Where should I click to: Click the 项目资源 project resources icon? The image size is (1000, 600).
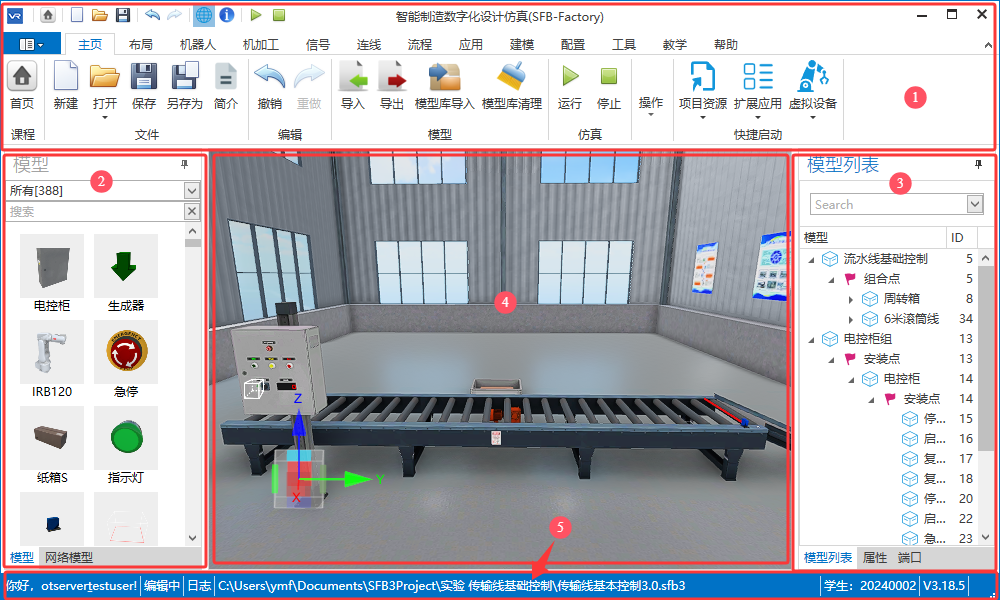[702, 78]
